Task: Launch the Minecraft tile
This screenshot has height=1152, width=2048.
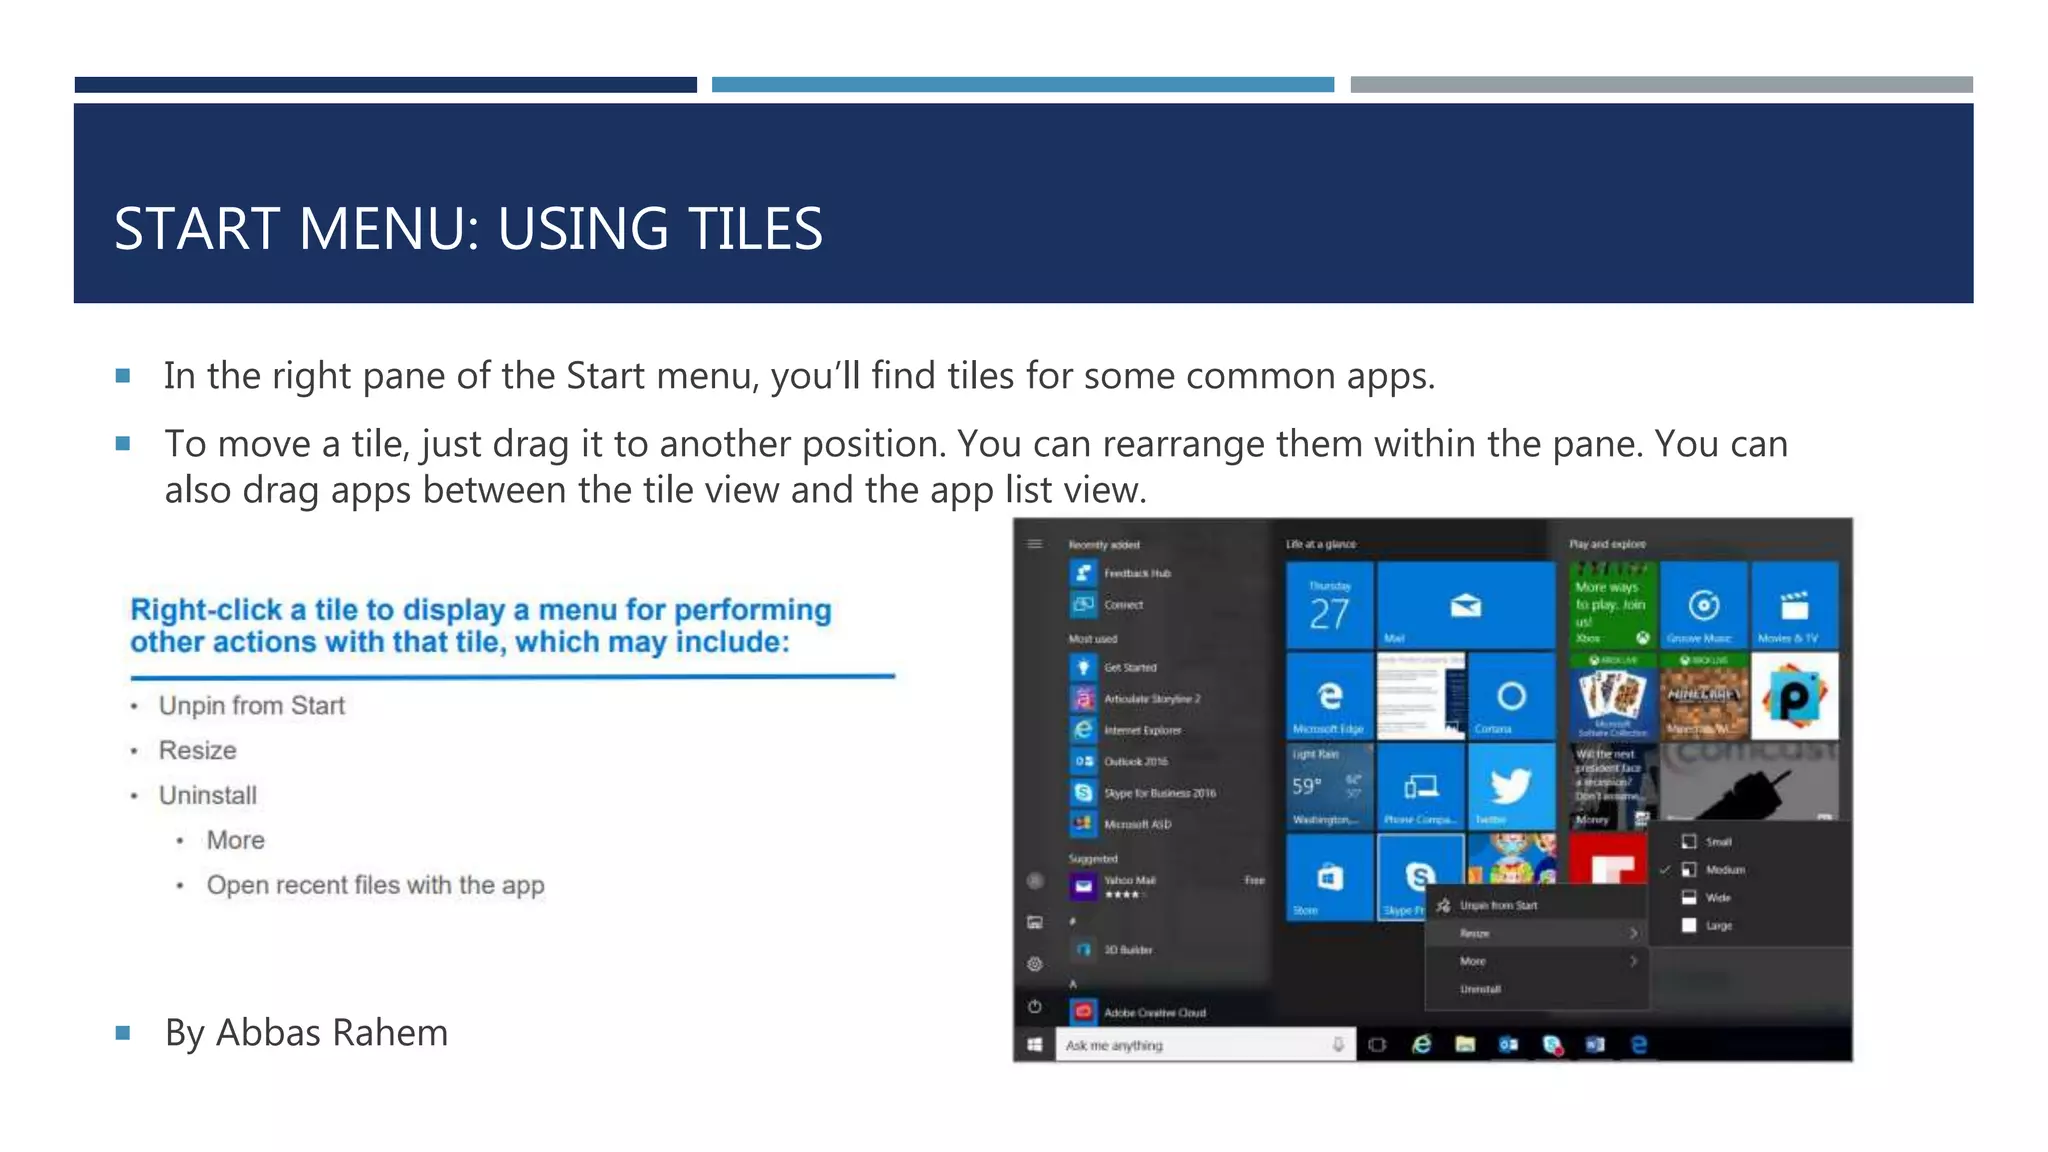Action: pyautogui.click(x=1703, y=695)
